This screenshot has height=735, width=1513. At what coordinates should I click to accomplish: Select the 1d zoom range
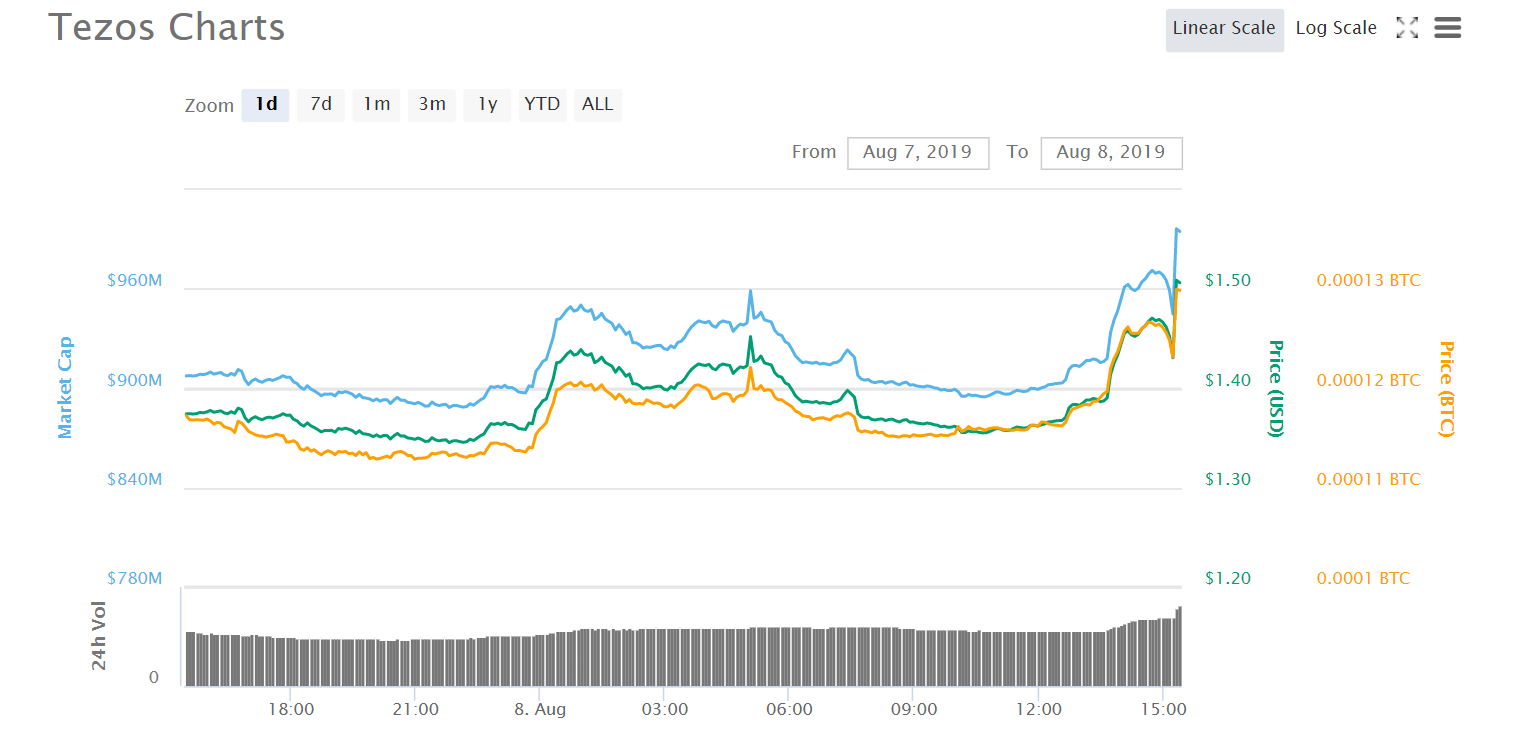pos(266,105)
